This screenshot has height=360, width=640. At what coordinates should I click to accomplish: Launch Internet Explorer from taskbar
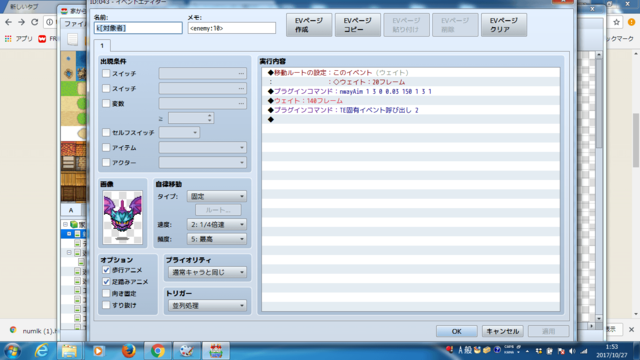point(41,351)
